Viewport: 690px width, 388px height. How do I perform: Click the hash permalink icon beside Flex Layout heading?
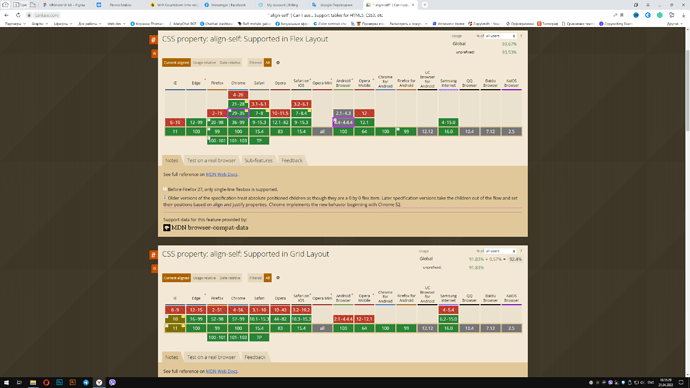[x=154, y=40]
